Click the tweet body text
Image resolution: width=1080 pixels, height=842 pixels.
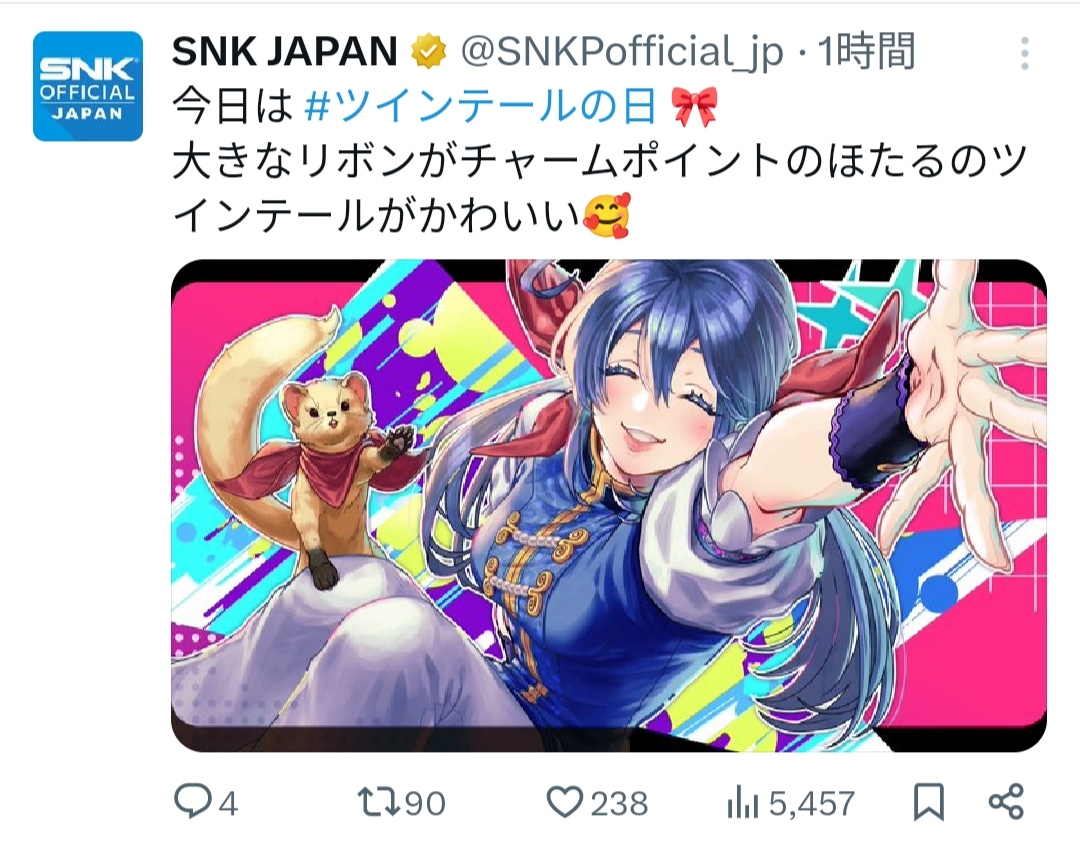click(599, 161)
